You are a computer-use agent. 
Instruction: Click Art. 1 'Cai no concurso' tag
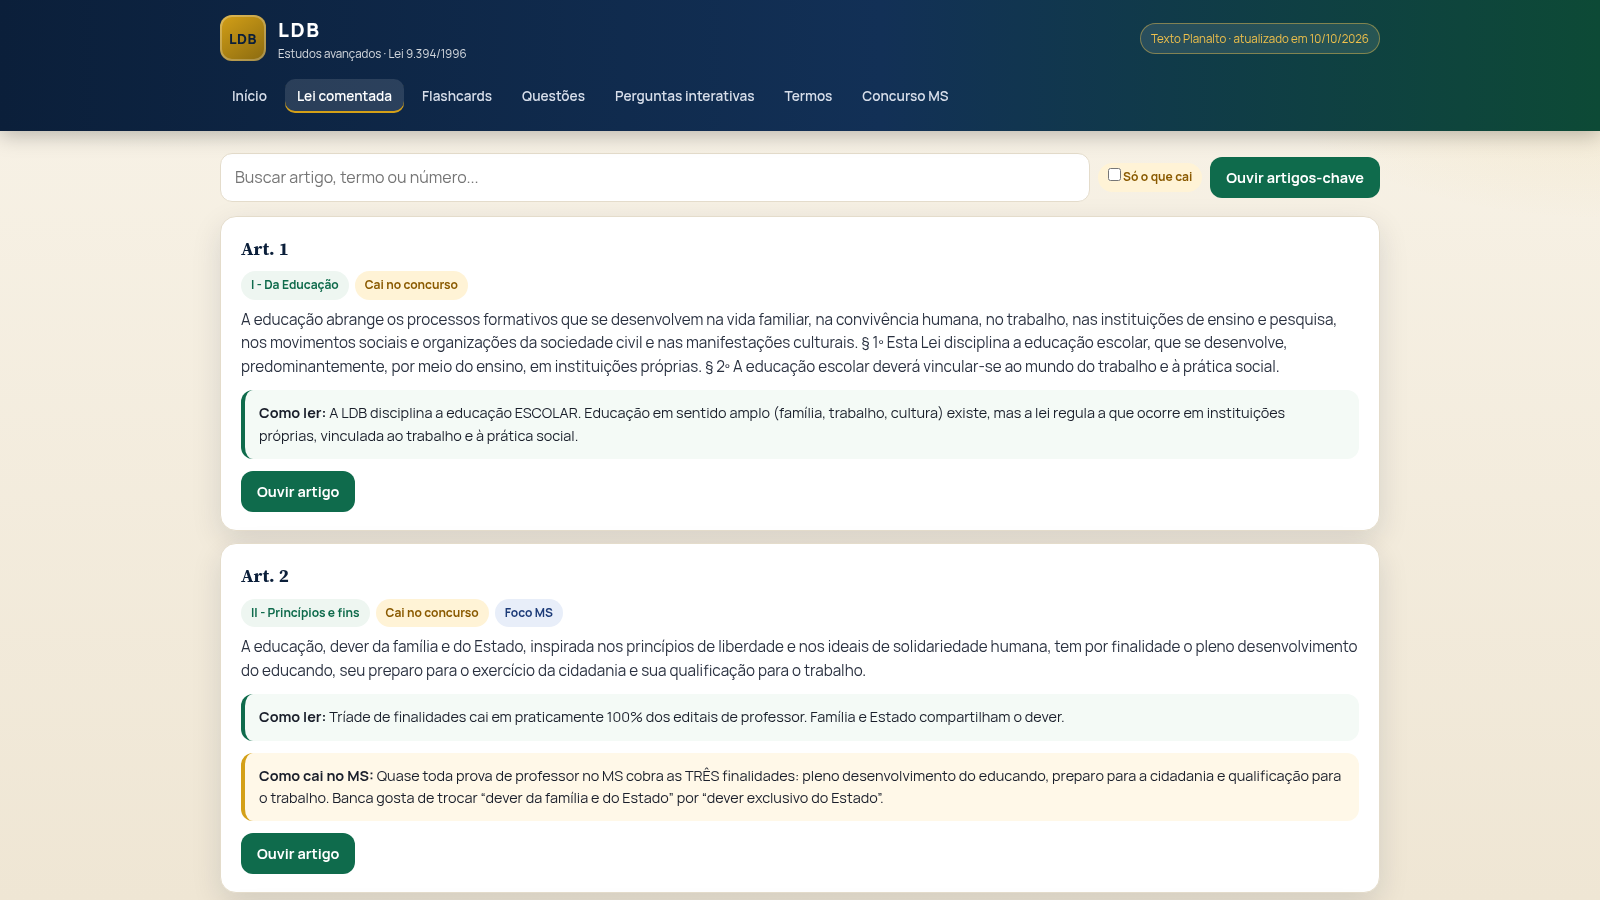(x=411, y=285)
